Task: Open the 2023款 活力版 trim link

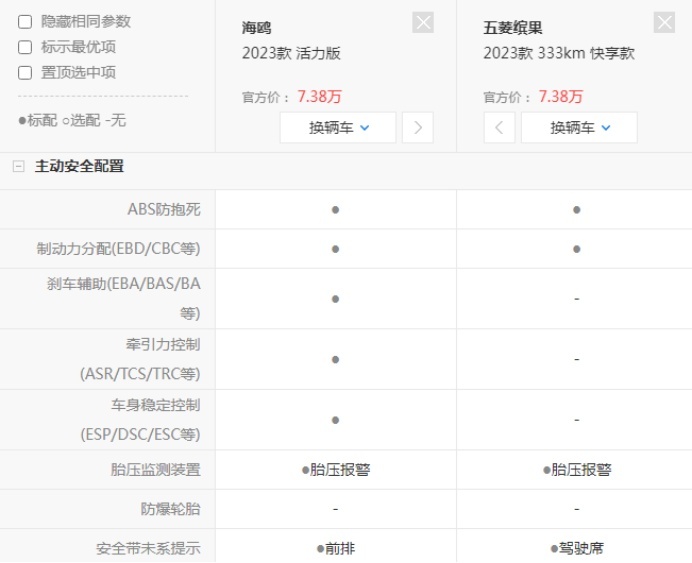Action: (291, 53)
